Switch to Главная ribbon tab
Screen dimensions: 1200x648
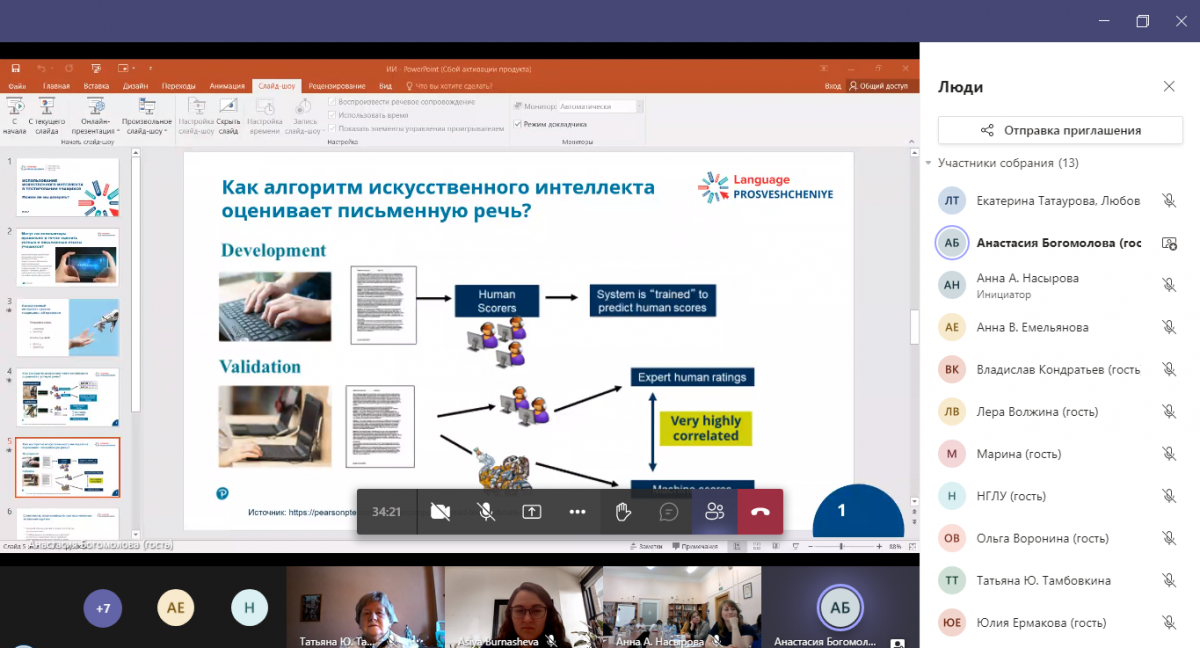point(56,86)
